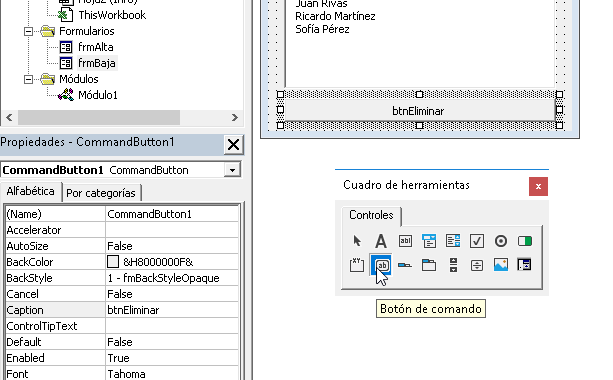The height and width of the screenshot is (380, 613).
Task: Switch to the Alfabética tab
Action: [x=30, y=191]
